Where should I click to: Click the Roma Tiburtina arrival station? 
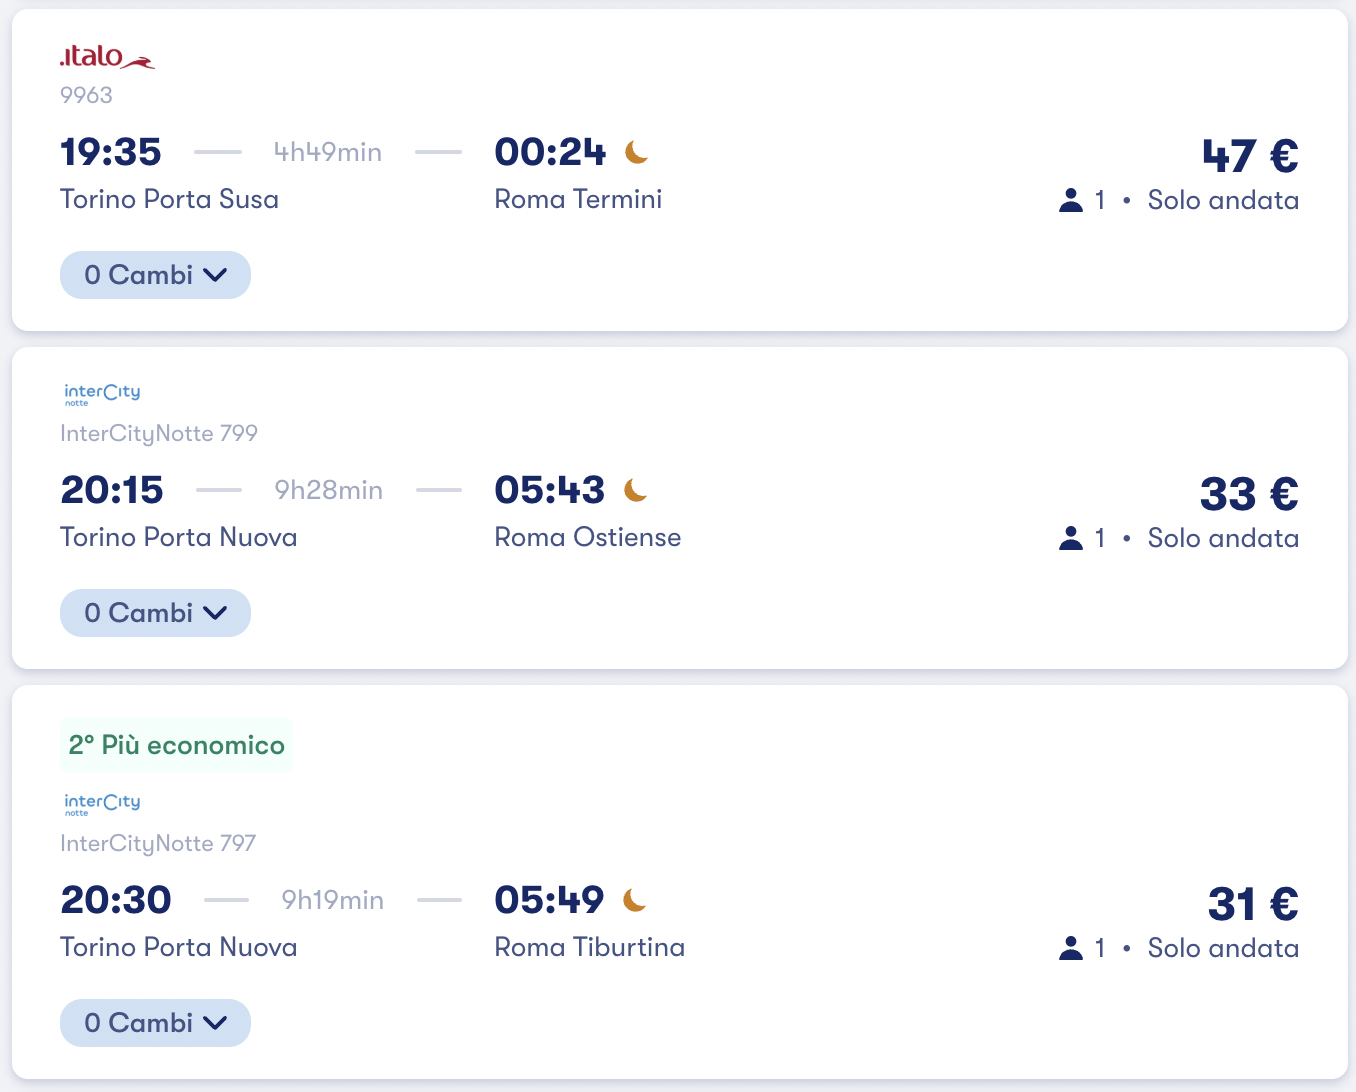(589, 947)
